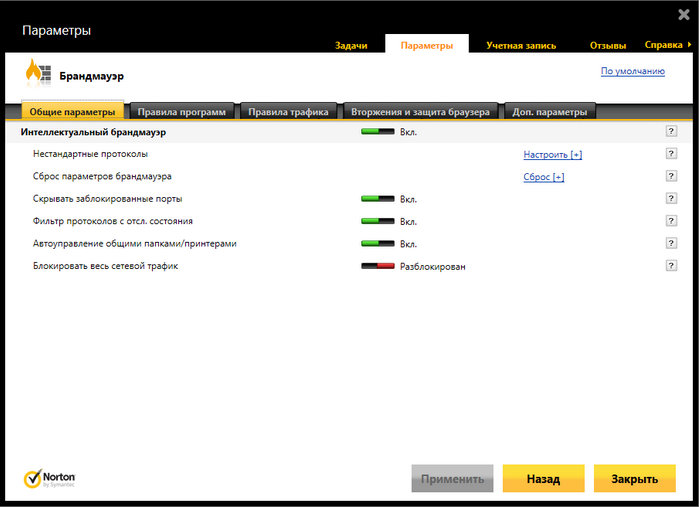699x507 pixels.
Task: Expand Настроить [+] for nonstandard protocols
Action: pyautogui.click(x=553, y=155)
